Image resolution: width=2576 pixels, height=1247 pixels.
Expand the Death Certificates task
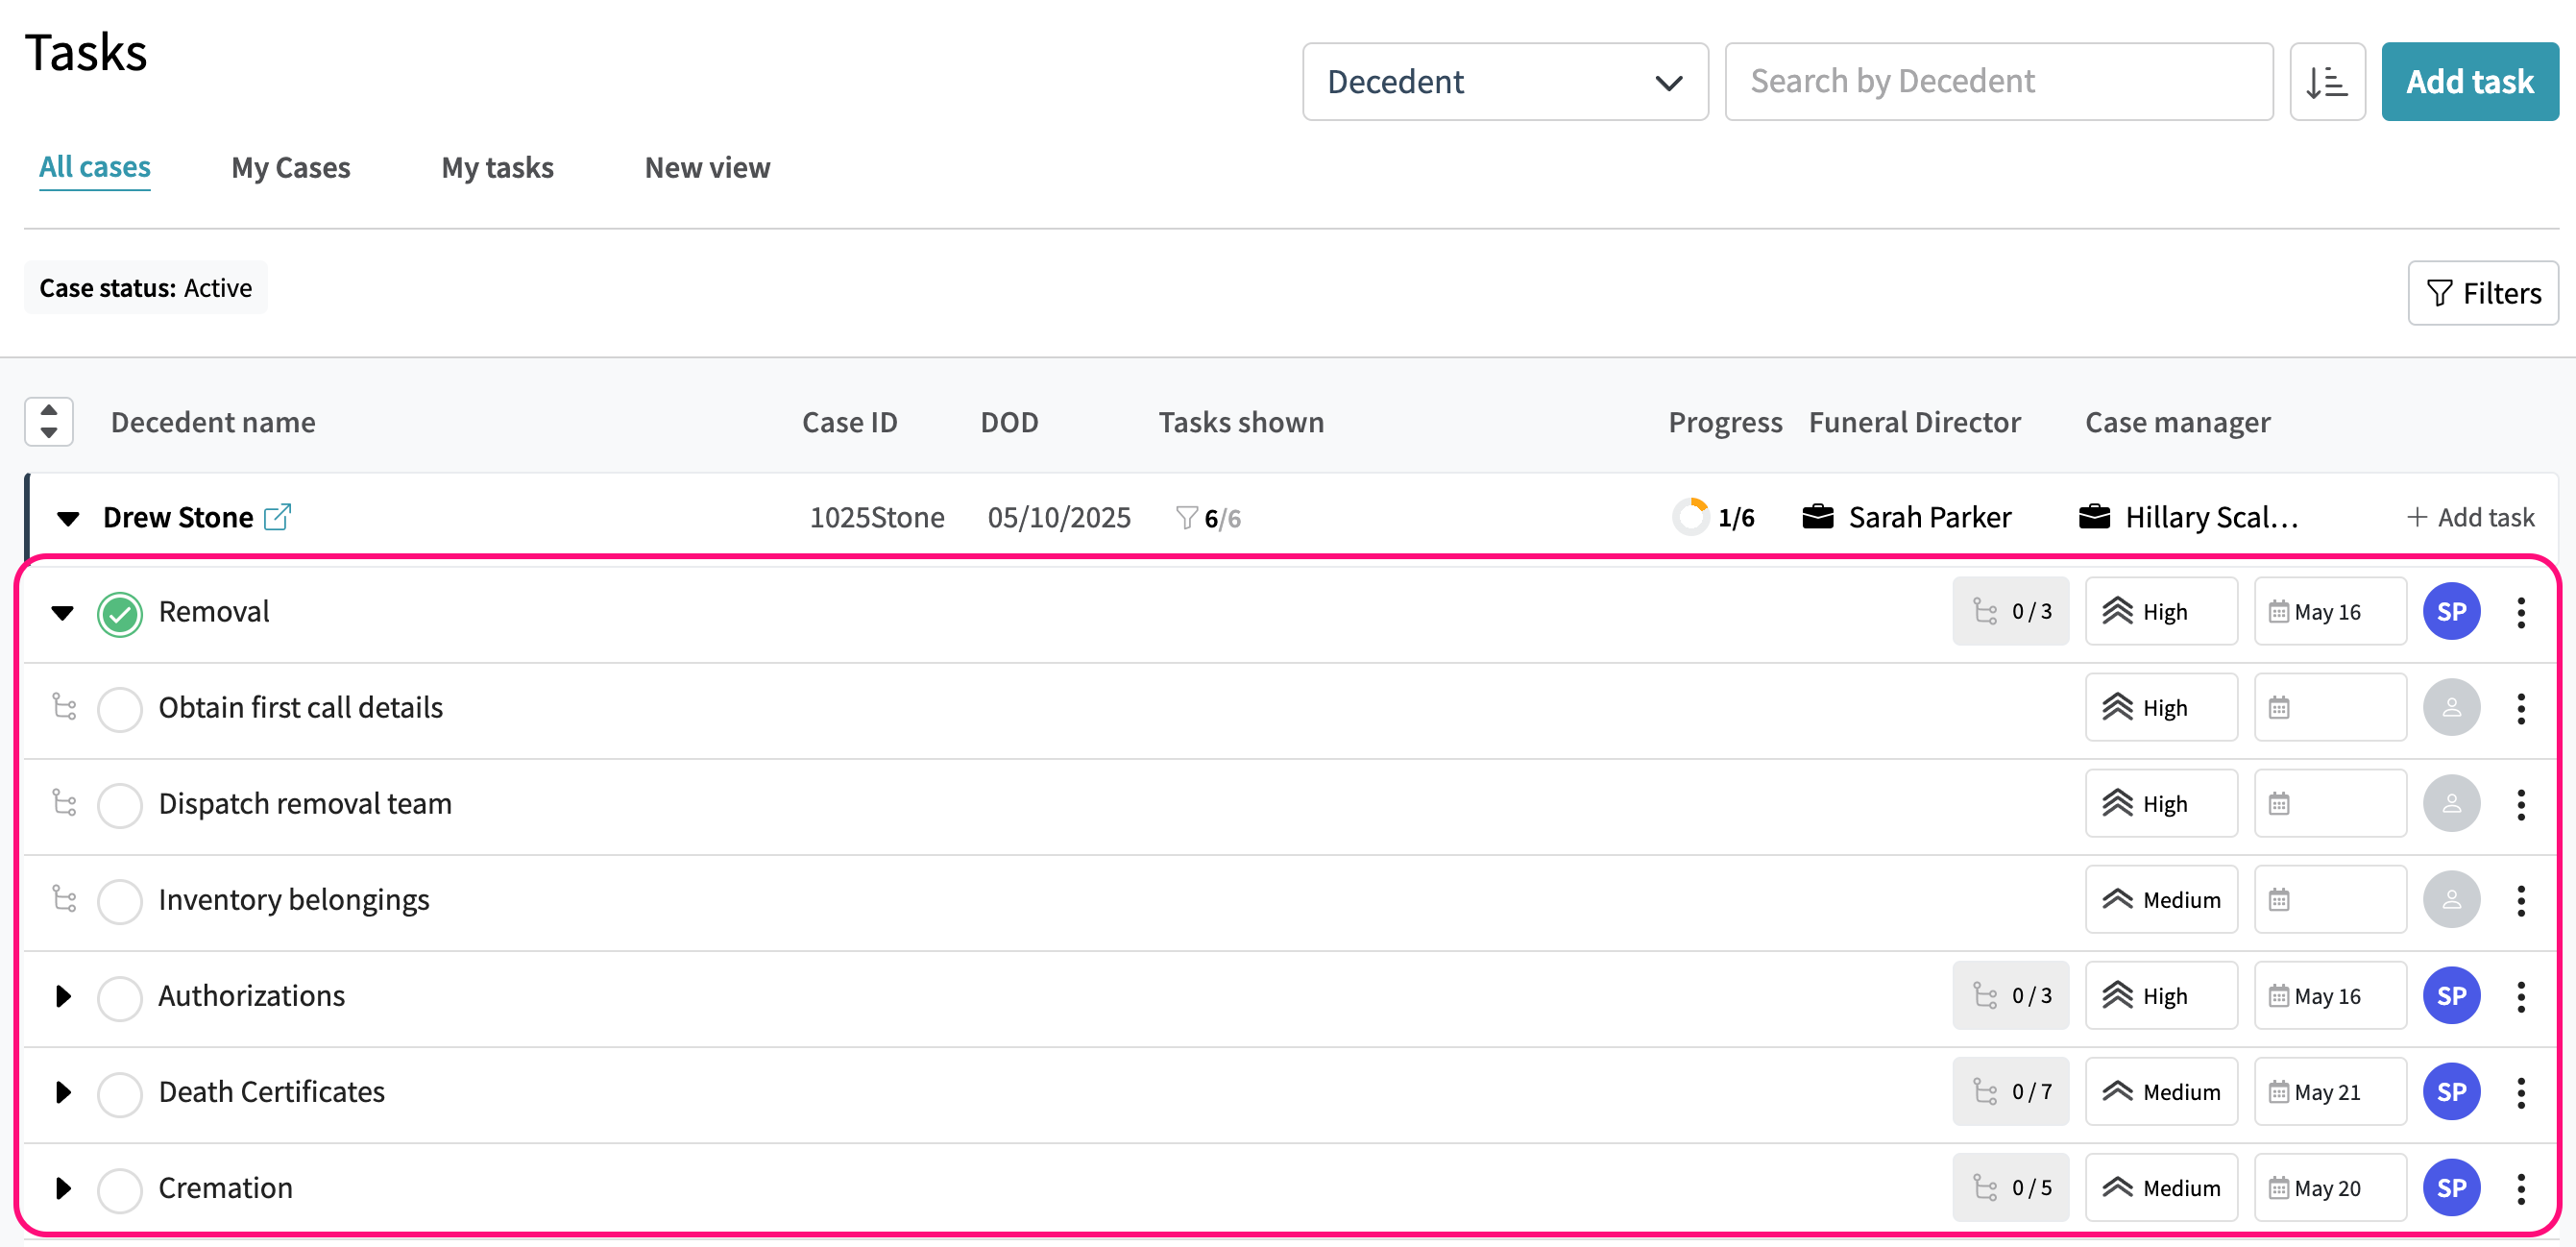tap(63, 1092)
